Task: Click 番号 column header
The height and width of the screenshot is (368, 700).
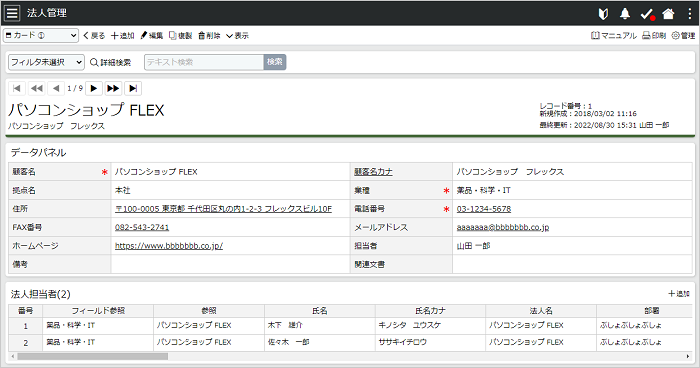Action: (x=25, y=311)
